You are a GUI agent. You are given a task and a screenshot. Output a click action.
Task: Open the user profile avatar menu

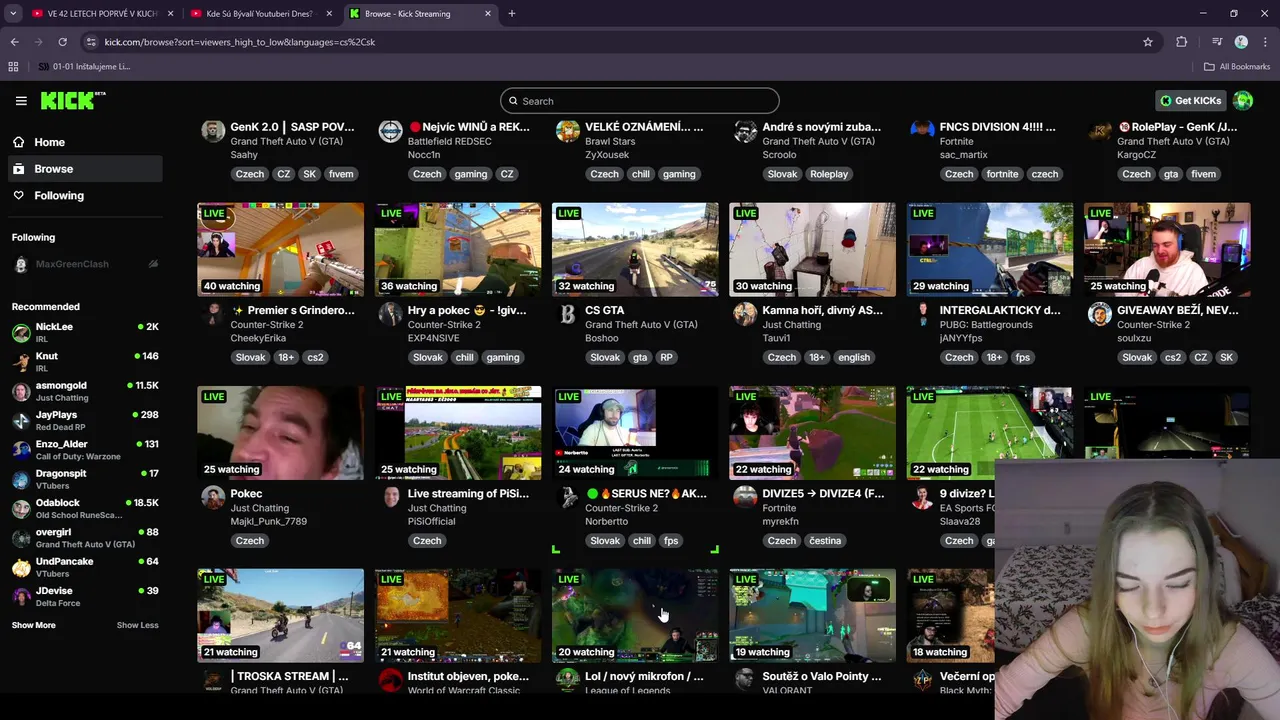click(1243, 101)
